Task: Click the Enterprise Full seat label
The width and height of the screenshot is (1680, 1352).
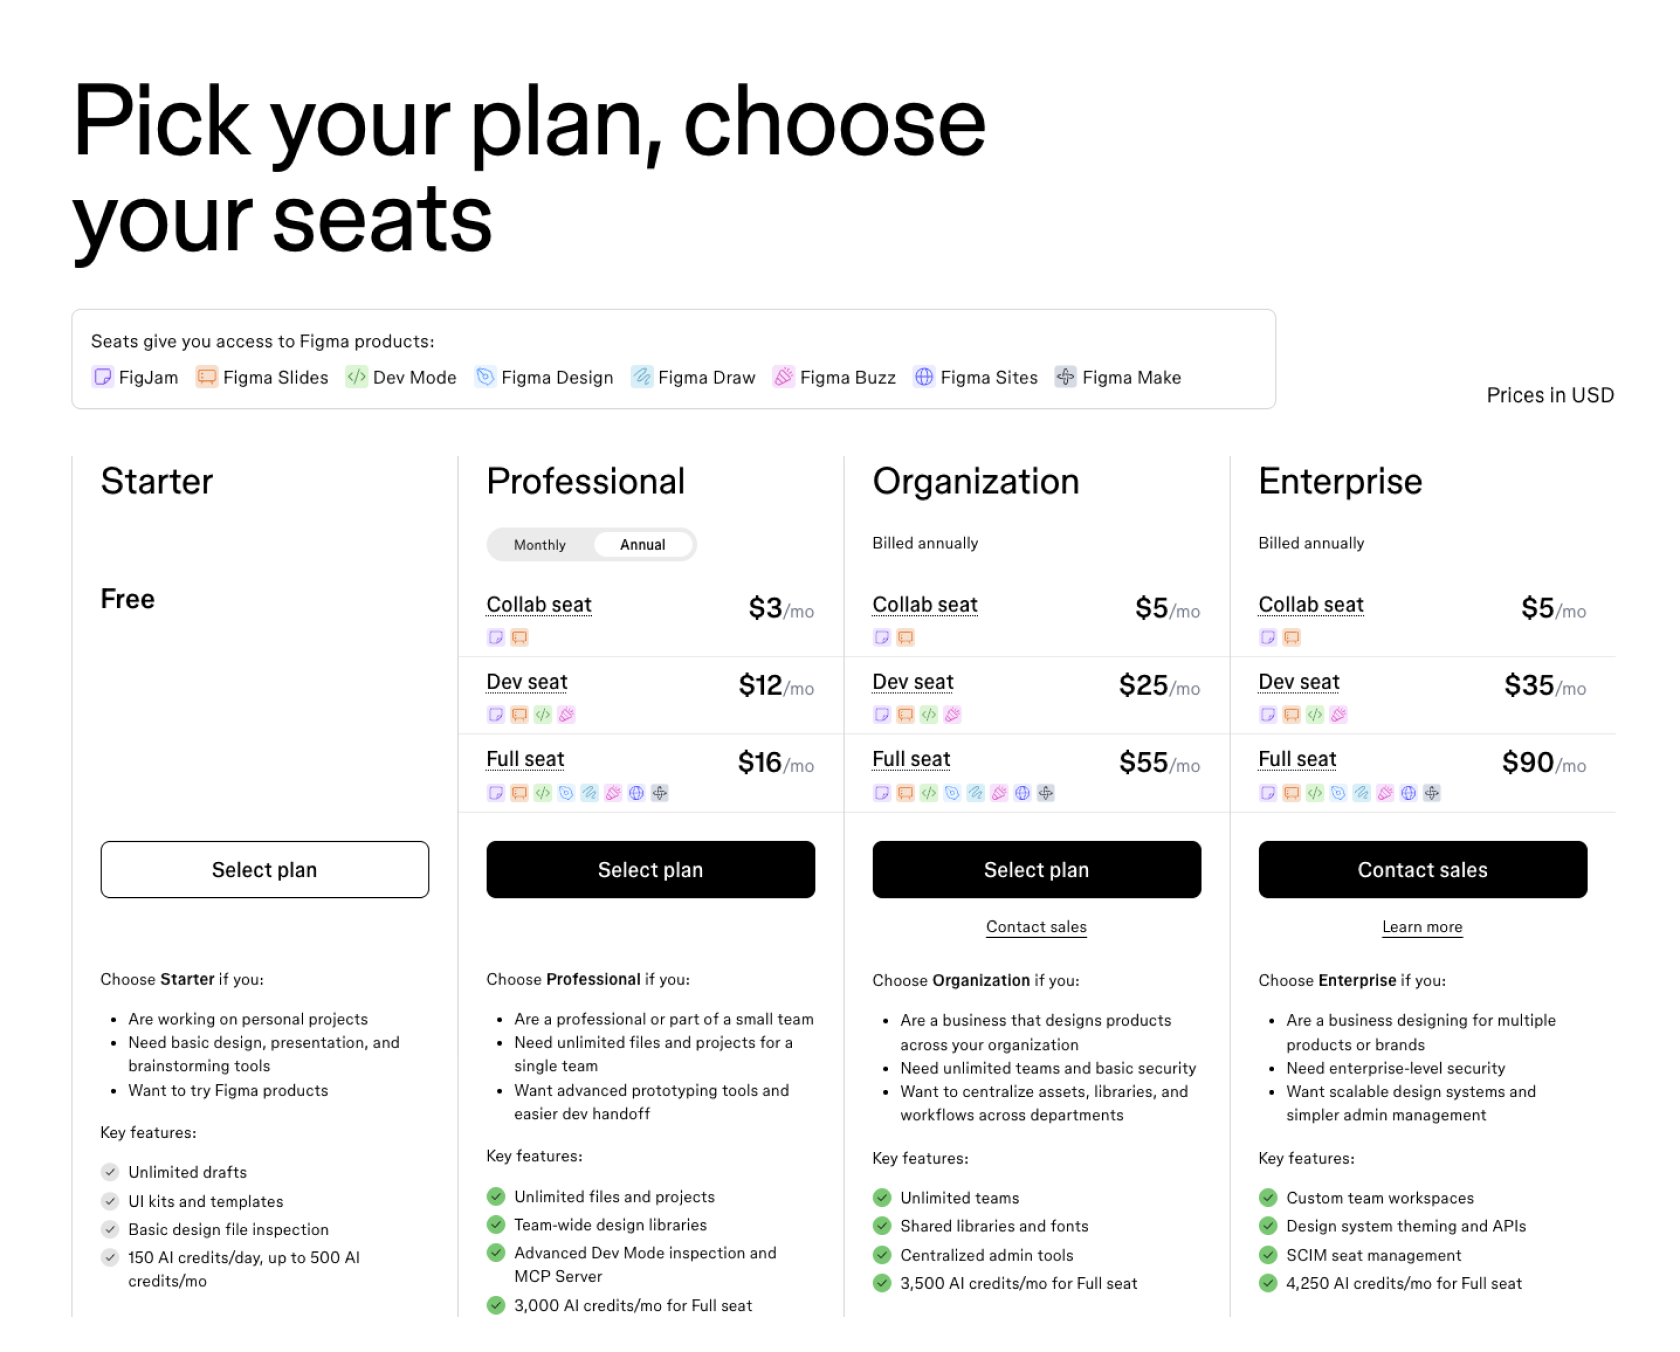Action: 1297,759
